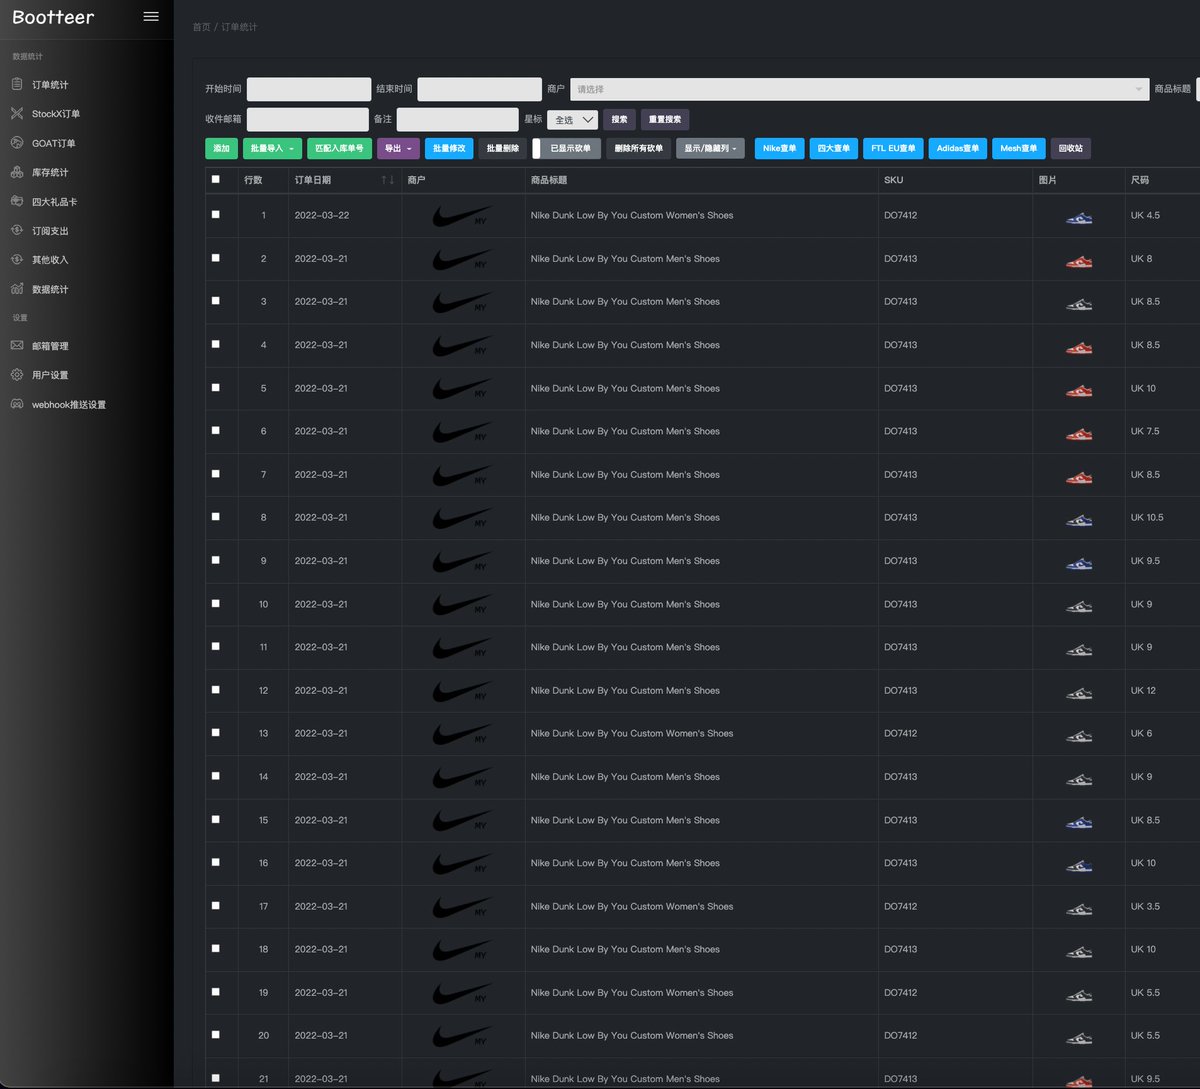This screenshot has height=1089, width=1200.
Task: Click the Nike查单 button
Action: click(x=779, y=148)
